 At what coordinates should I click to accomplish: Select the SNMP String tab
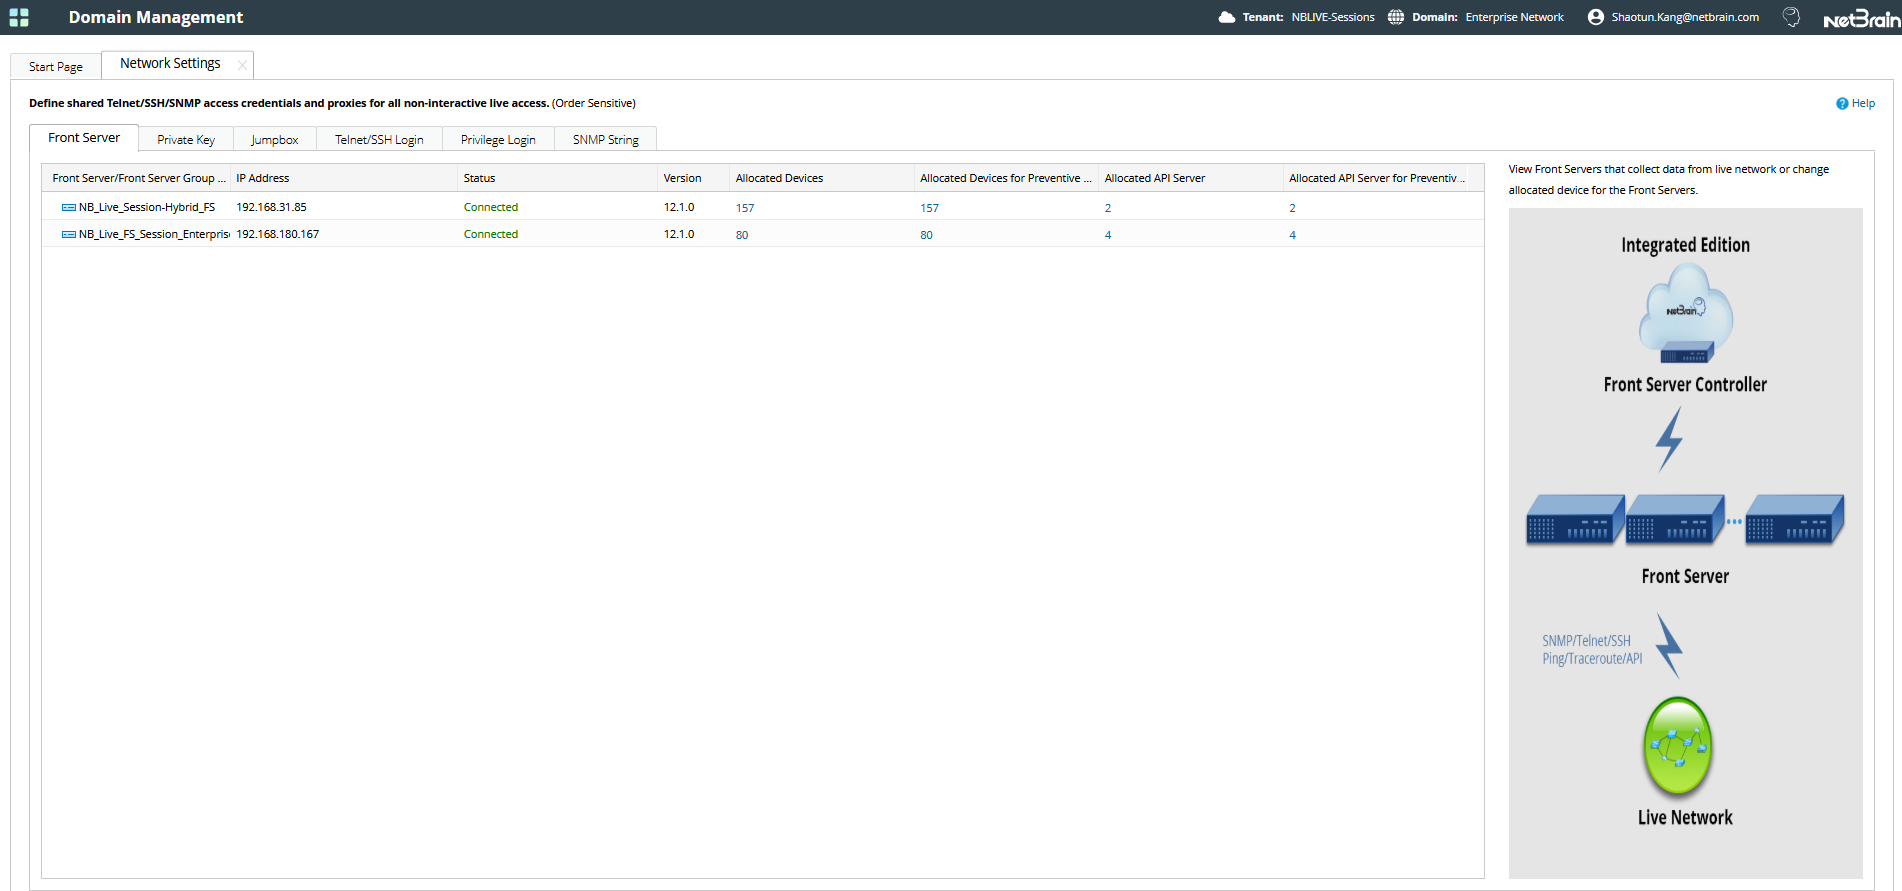[x=605, y=140]
